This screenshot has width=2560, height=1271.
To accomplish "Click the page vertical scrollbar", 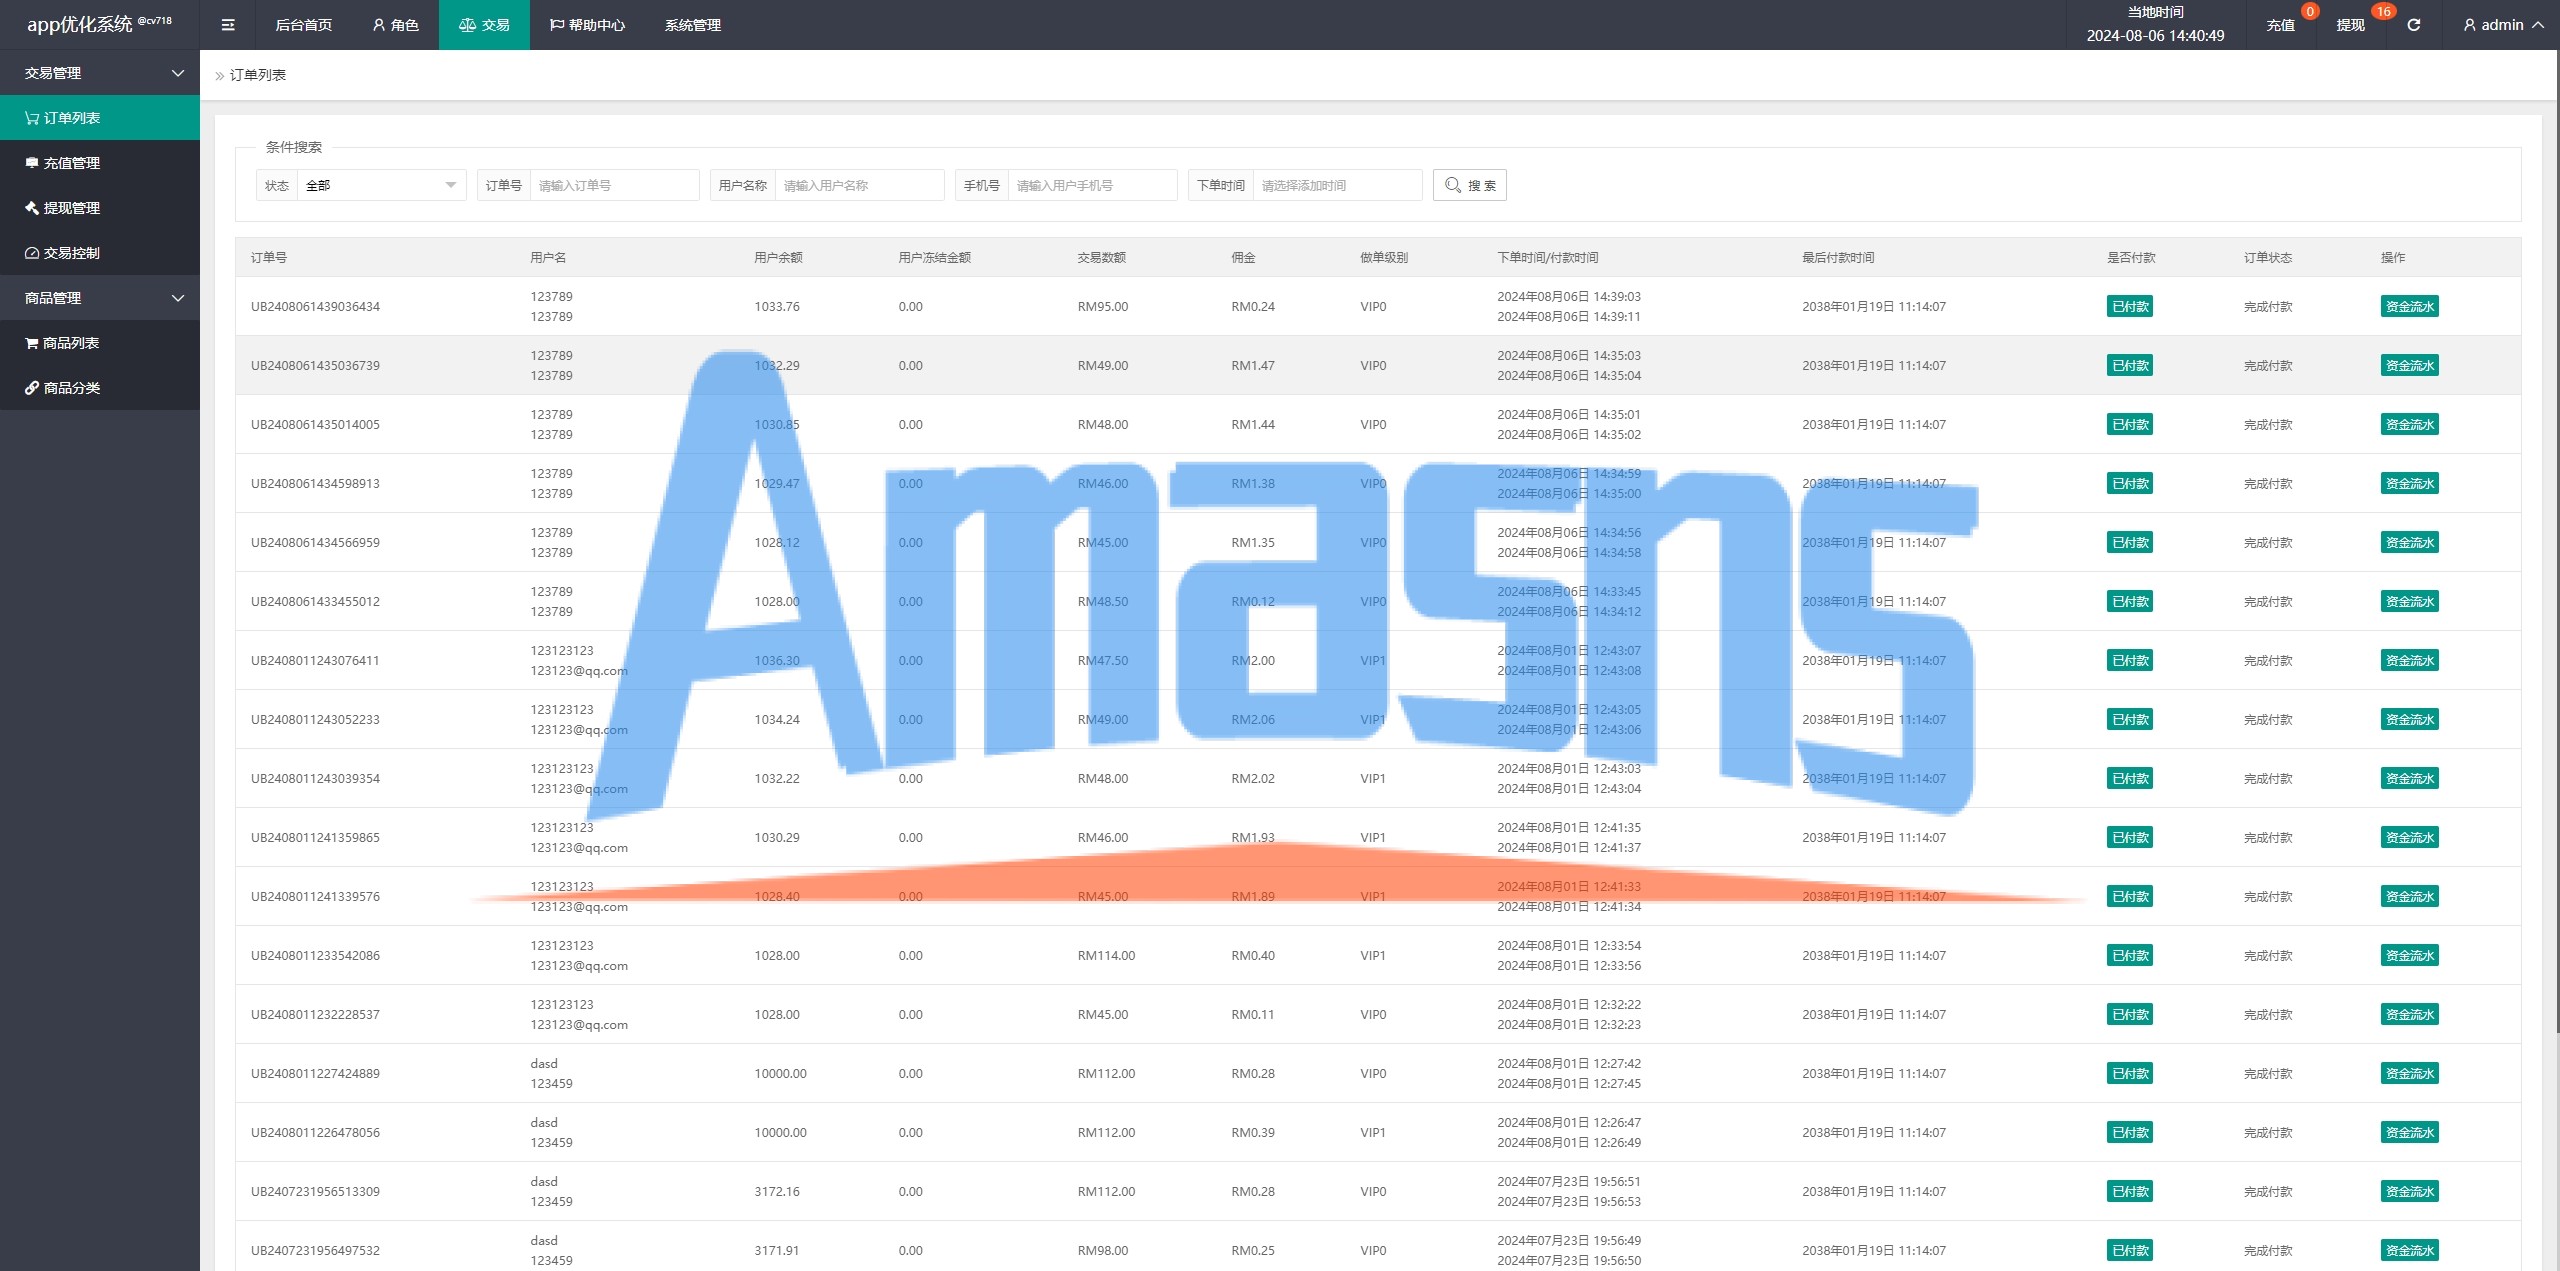I will coord(2556,540).
